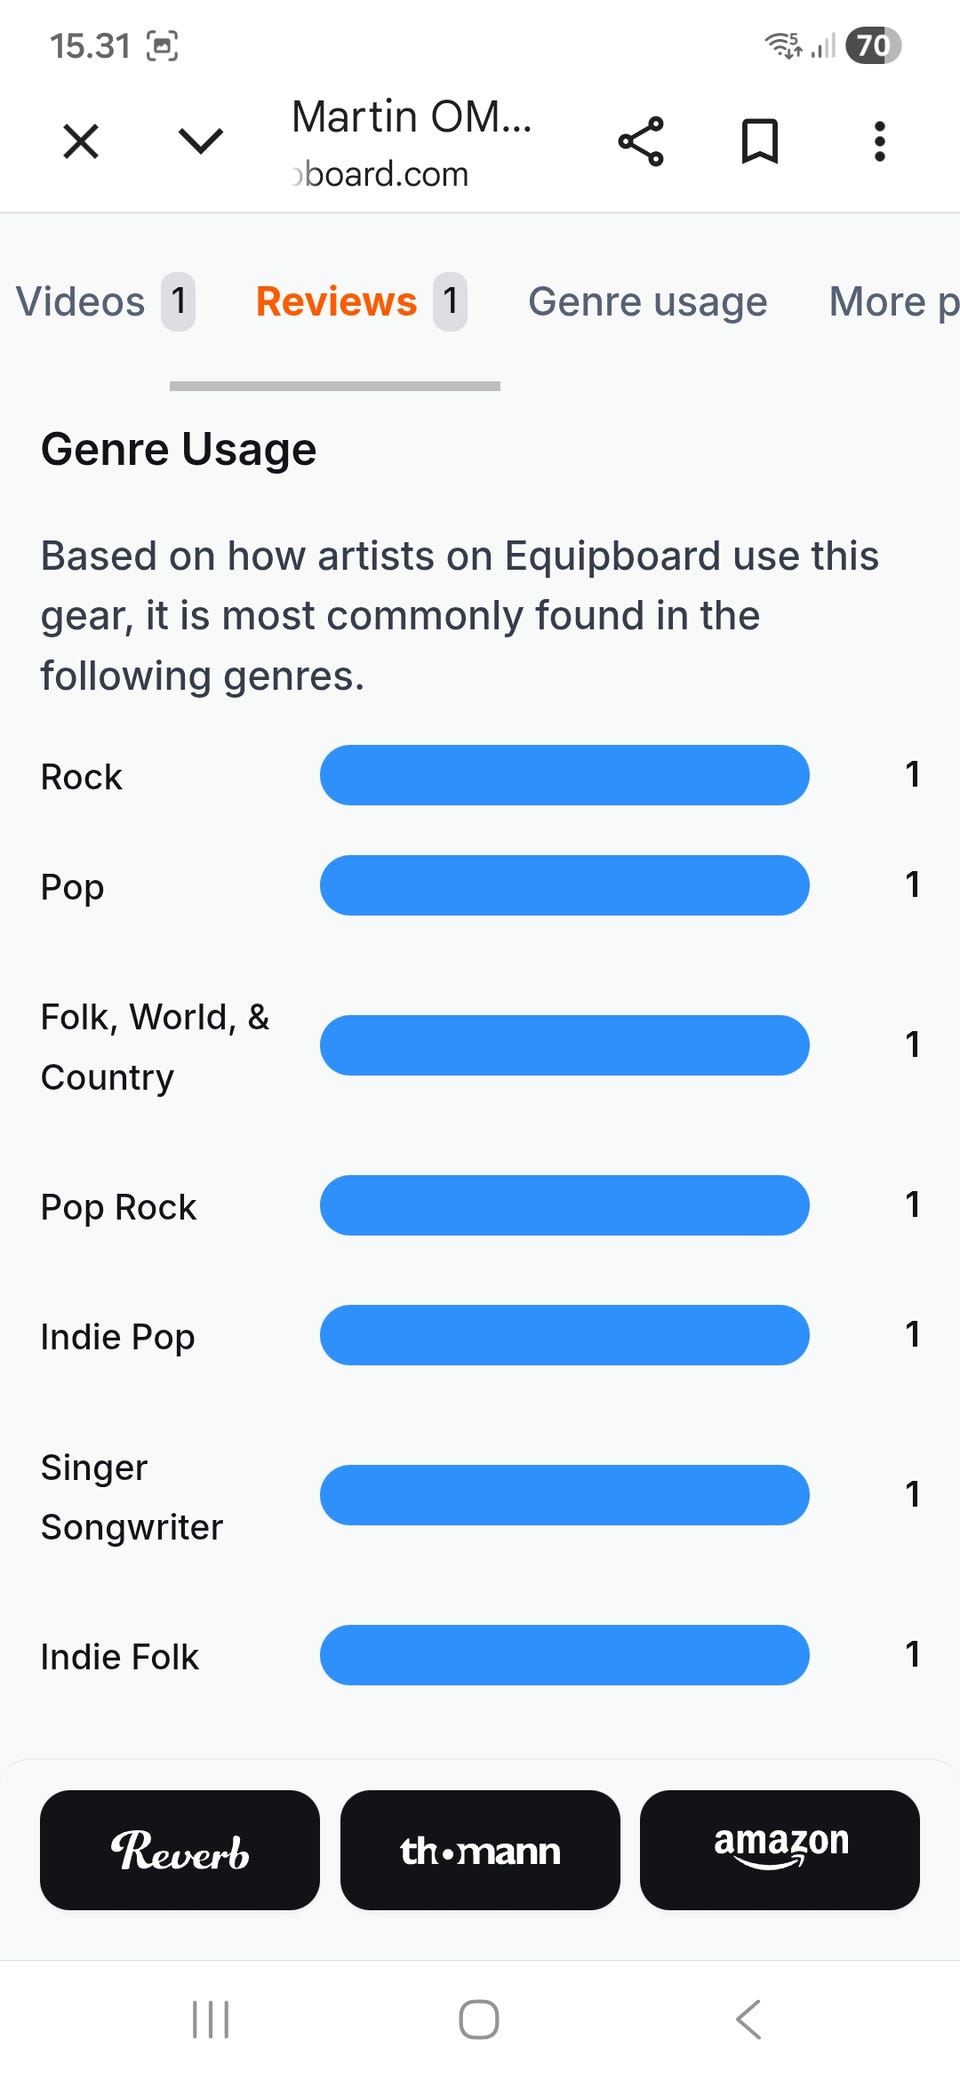The height and width of the screenshot is (2080, 960).
Task: Go to the Genre usage tab
Action: pos(647,301)
